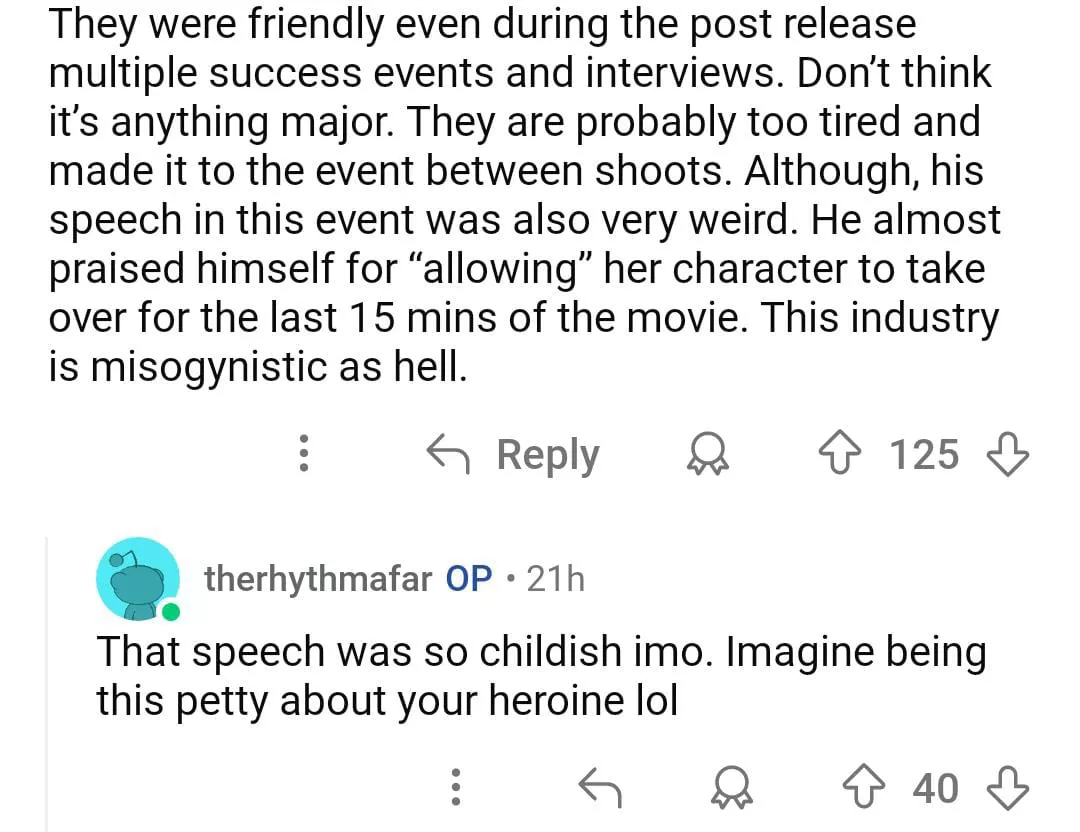Downvote the comment with 125 points
The height and width of the screenshot is (832, 1080).
1010,455
